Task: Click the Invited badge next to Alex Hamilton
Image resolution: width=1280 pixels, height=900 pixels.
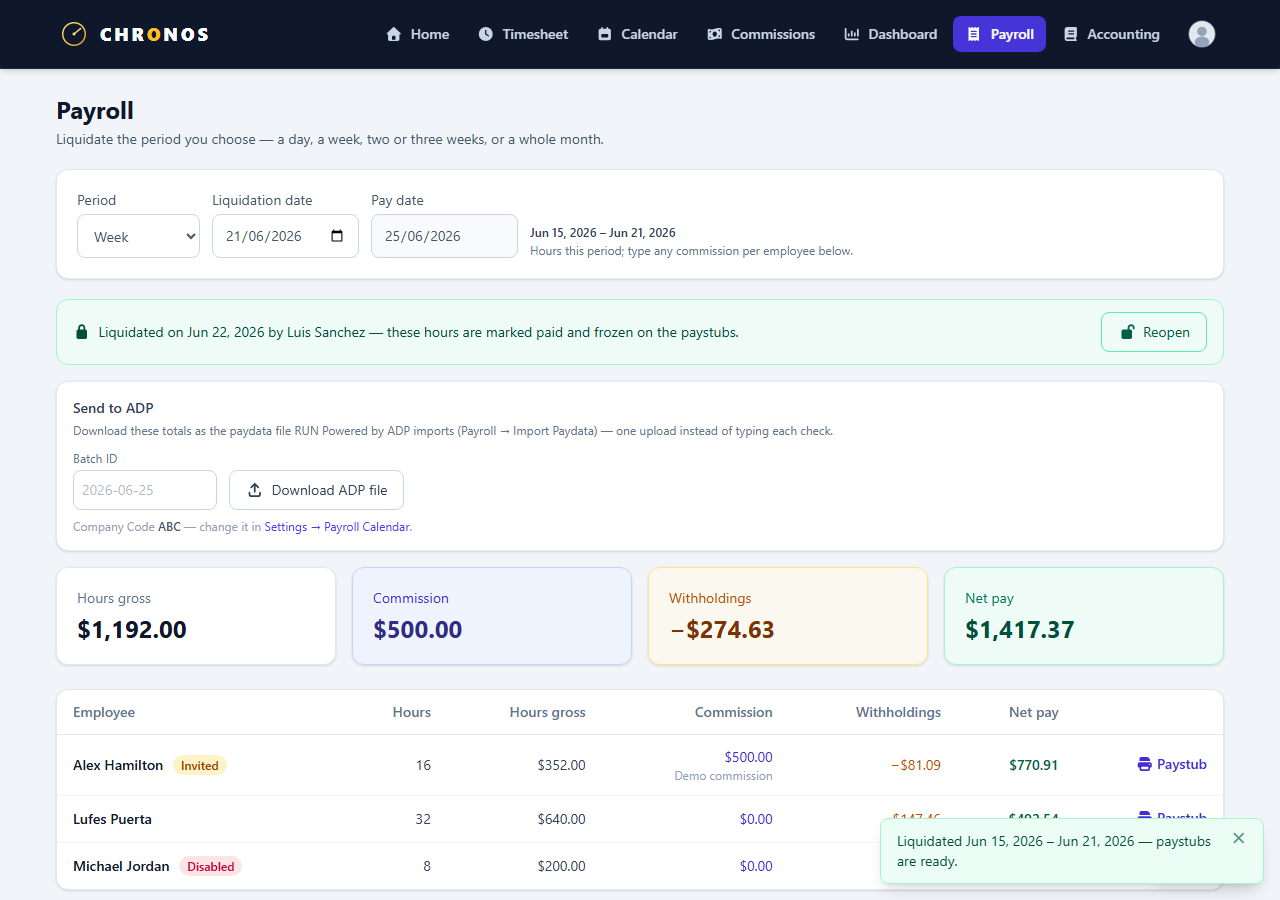Action: point(200,766)
